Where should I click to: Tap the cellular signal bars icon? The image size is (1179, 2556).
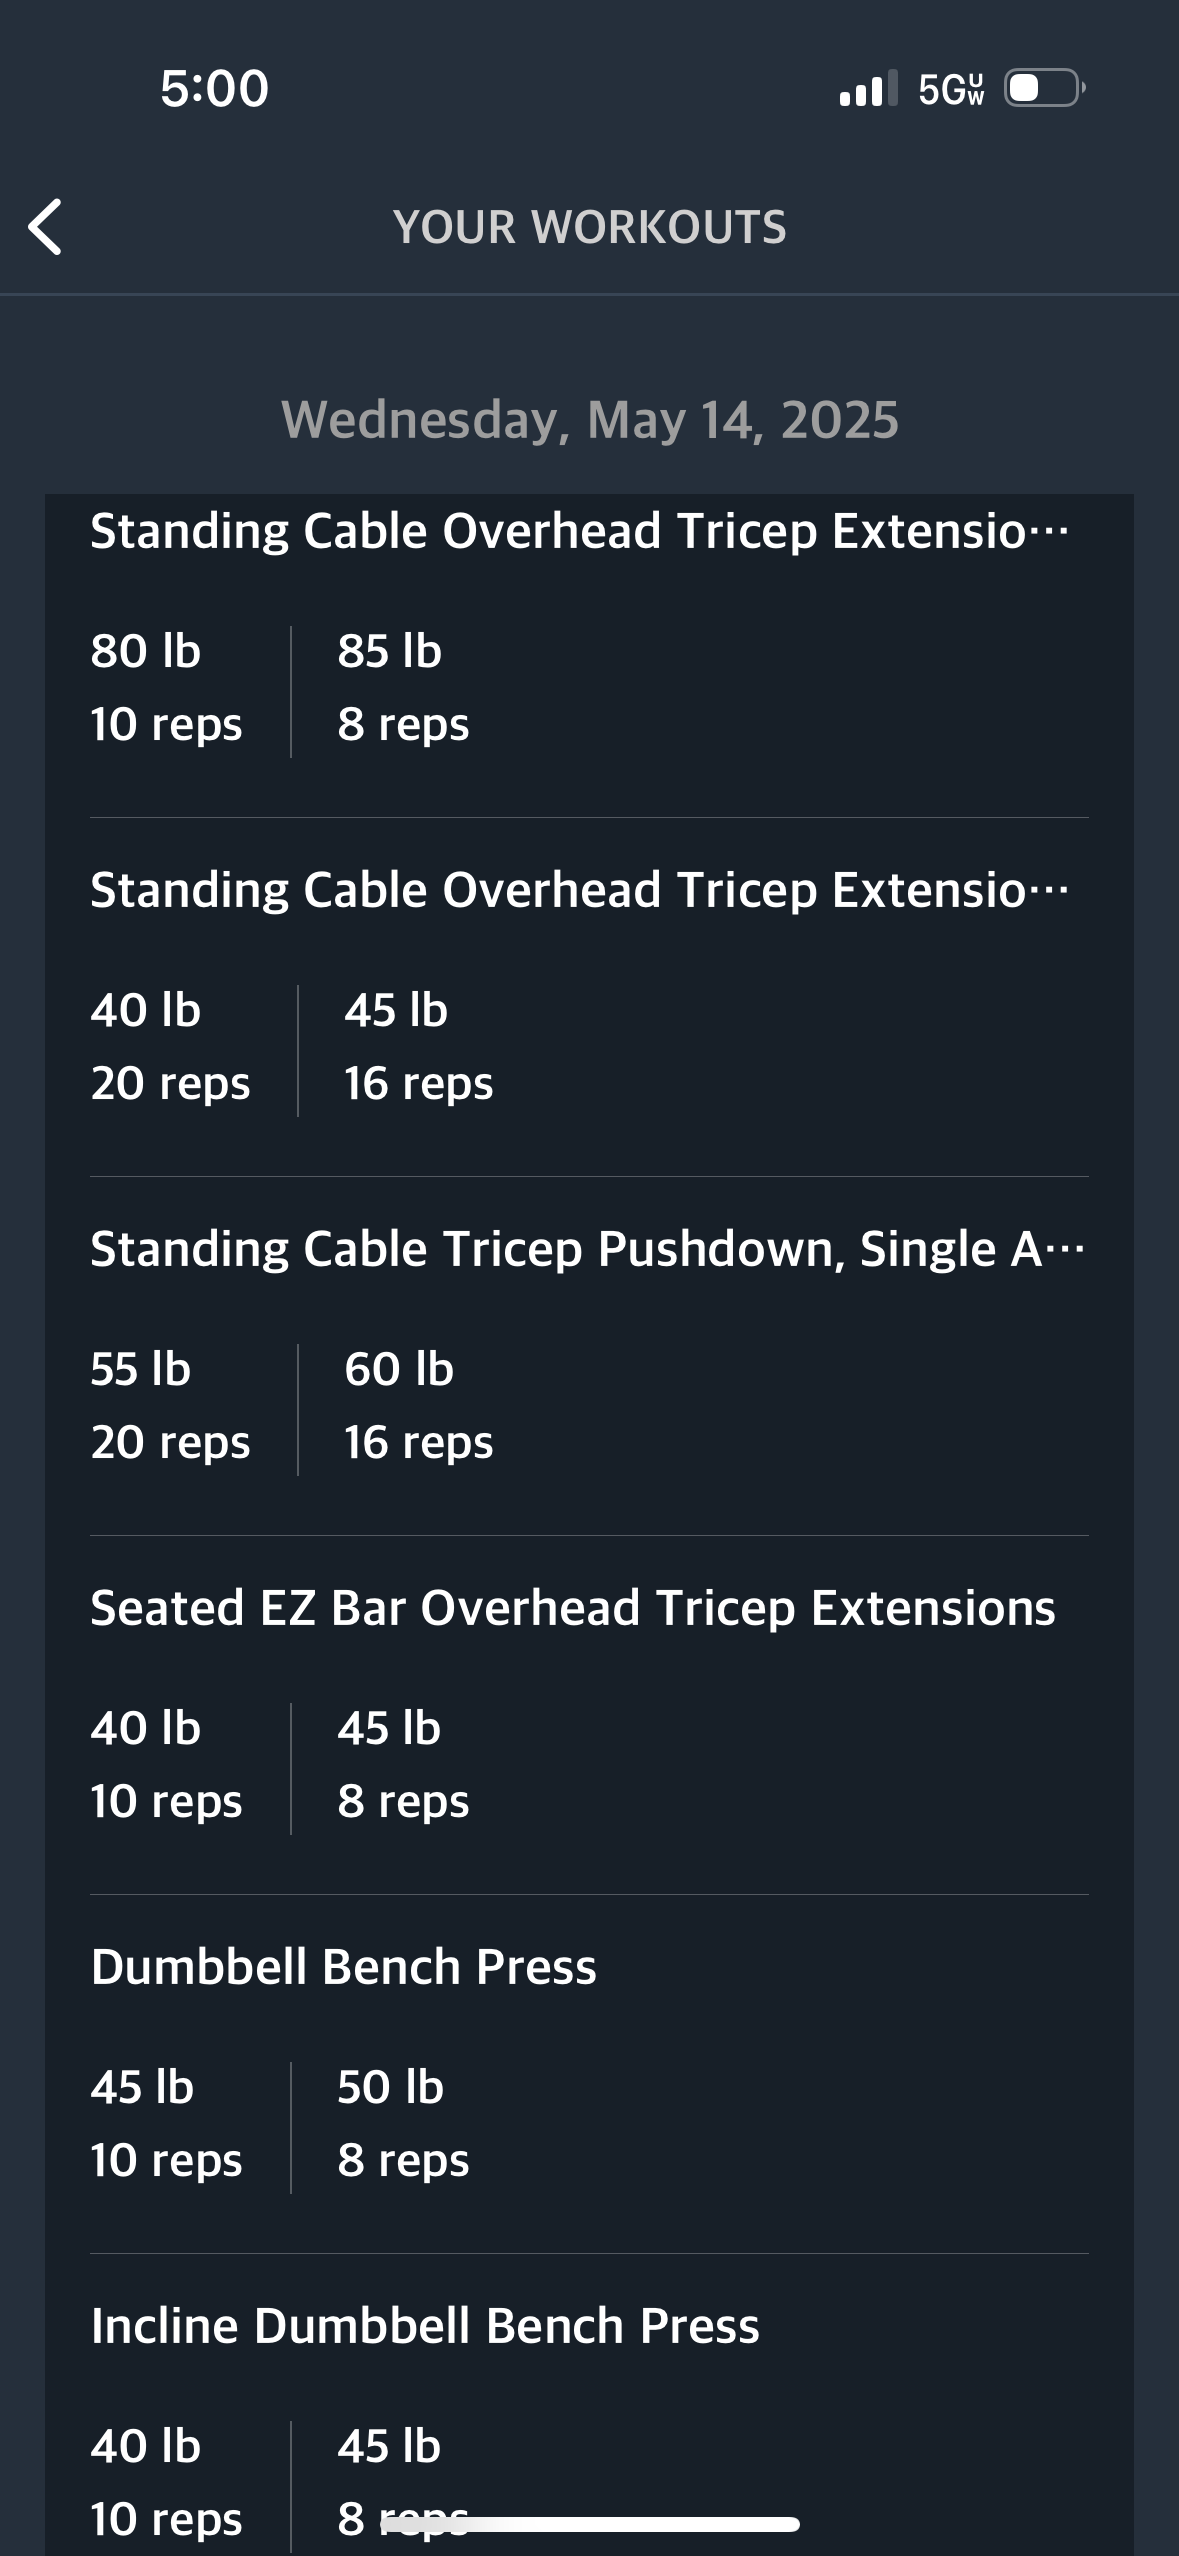[x=868, y=89]
